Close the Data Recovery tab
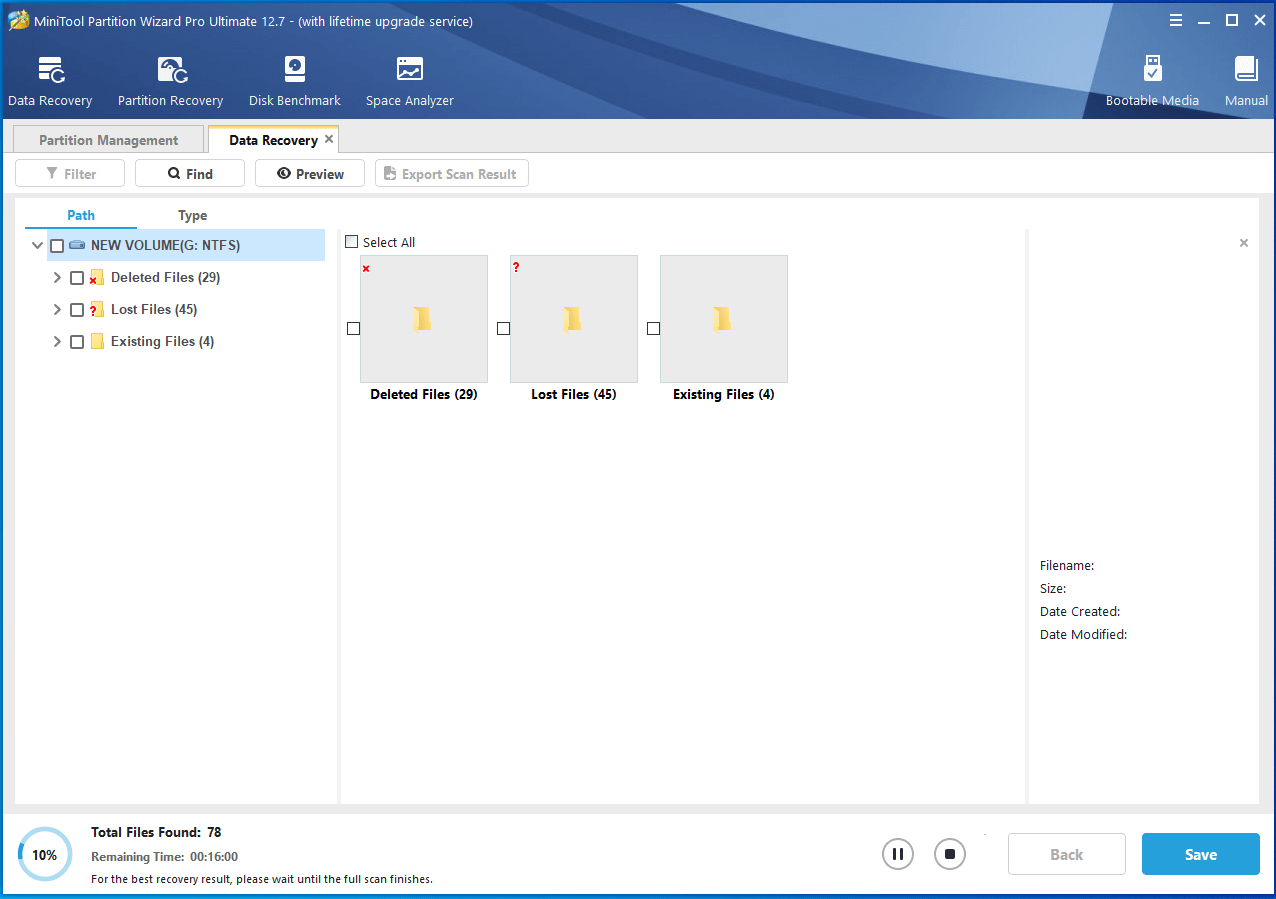1276x899 pixels. (x=329, y=140)
